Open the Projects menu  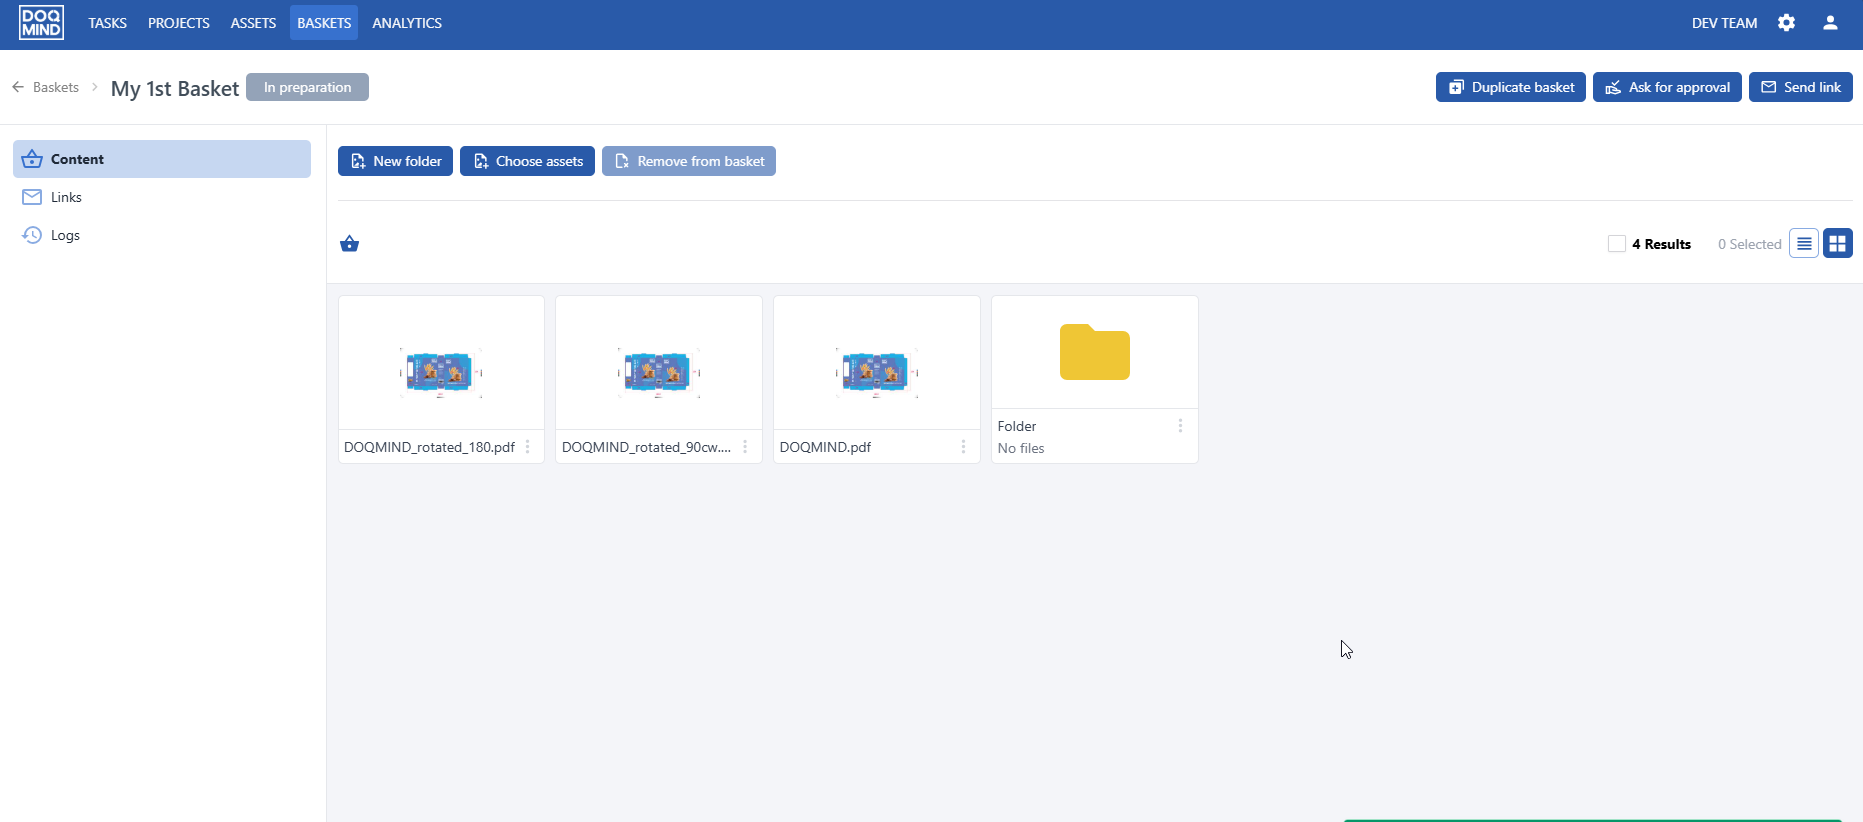click(x=179, y=23)
